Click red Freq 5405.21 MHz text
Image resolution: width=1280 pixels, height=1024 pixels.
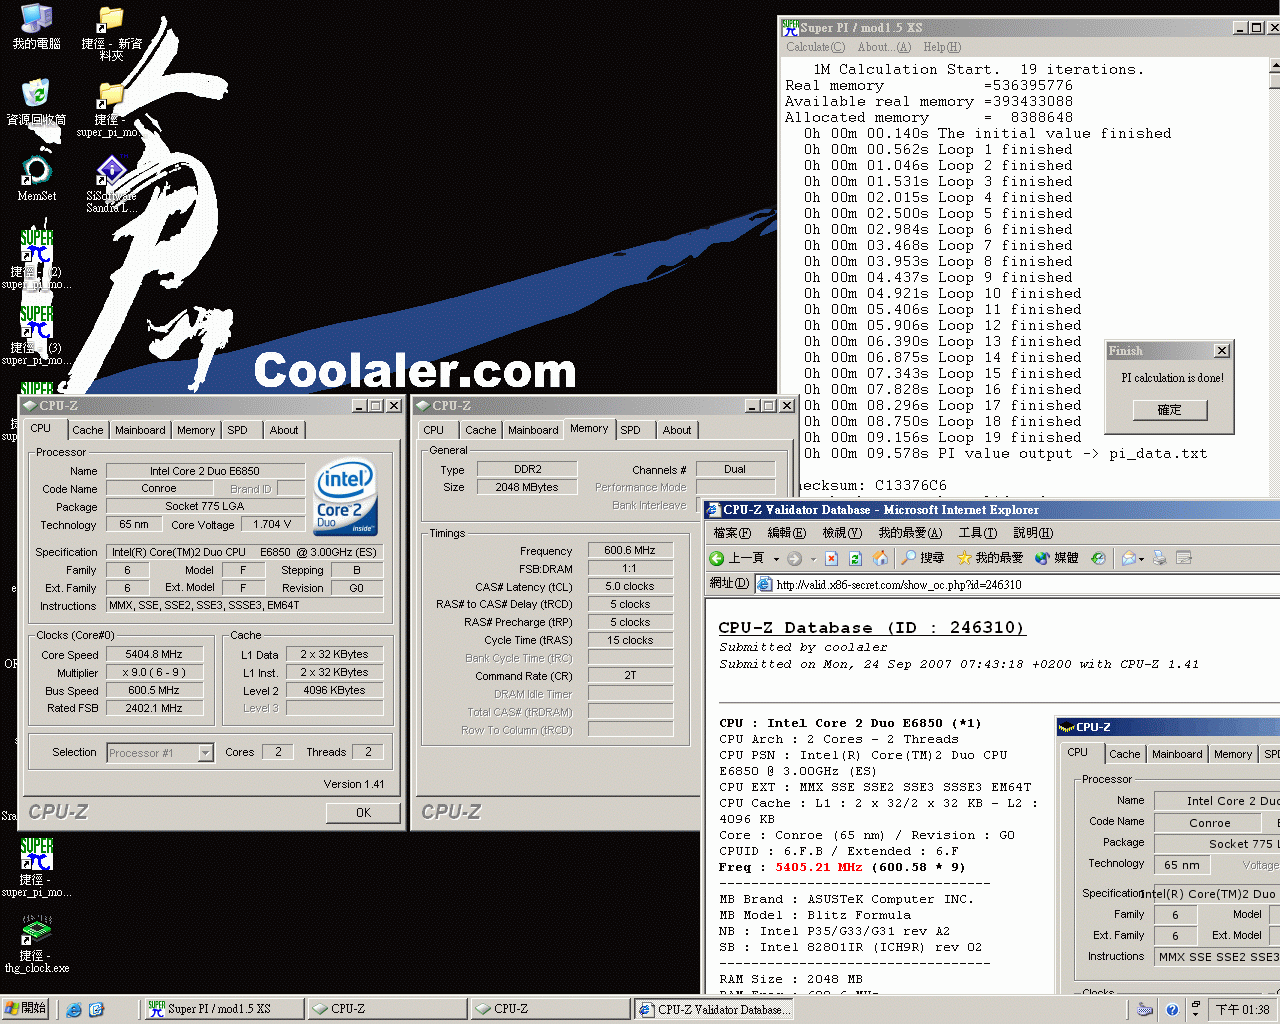(818, 868)
